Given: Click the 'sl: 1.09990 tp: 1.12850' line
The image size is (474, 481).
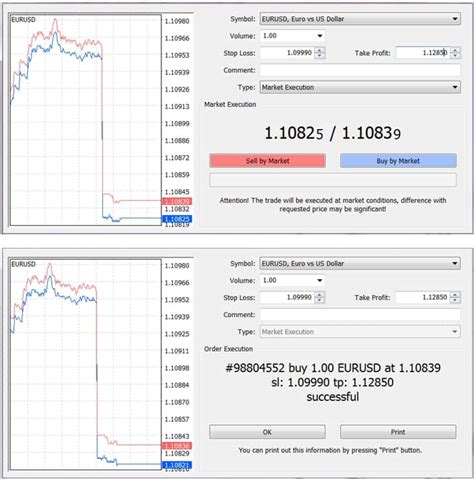Looking at the screenshot, I should click(332, 382).
